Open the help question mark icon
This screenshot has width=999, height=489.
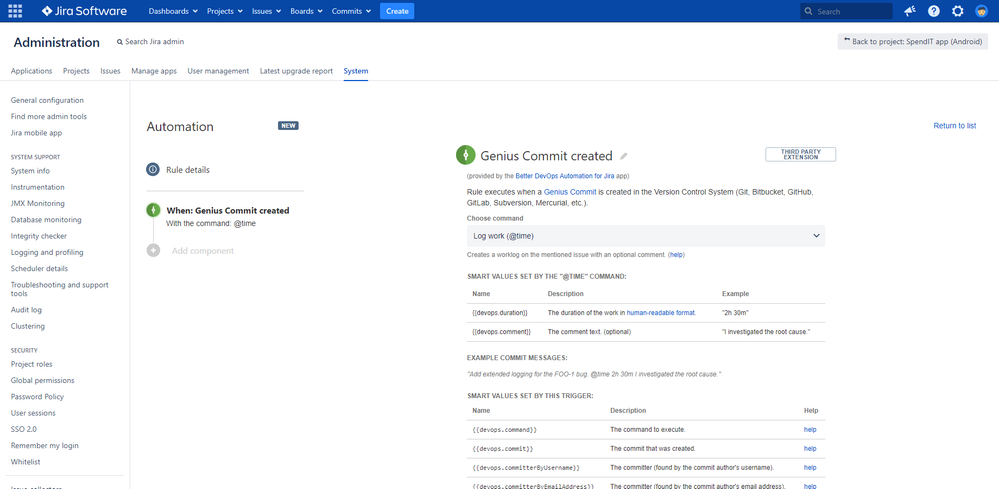point(934,11)
